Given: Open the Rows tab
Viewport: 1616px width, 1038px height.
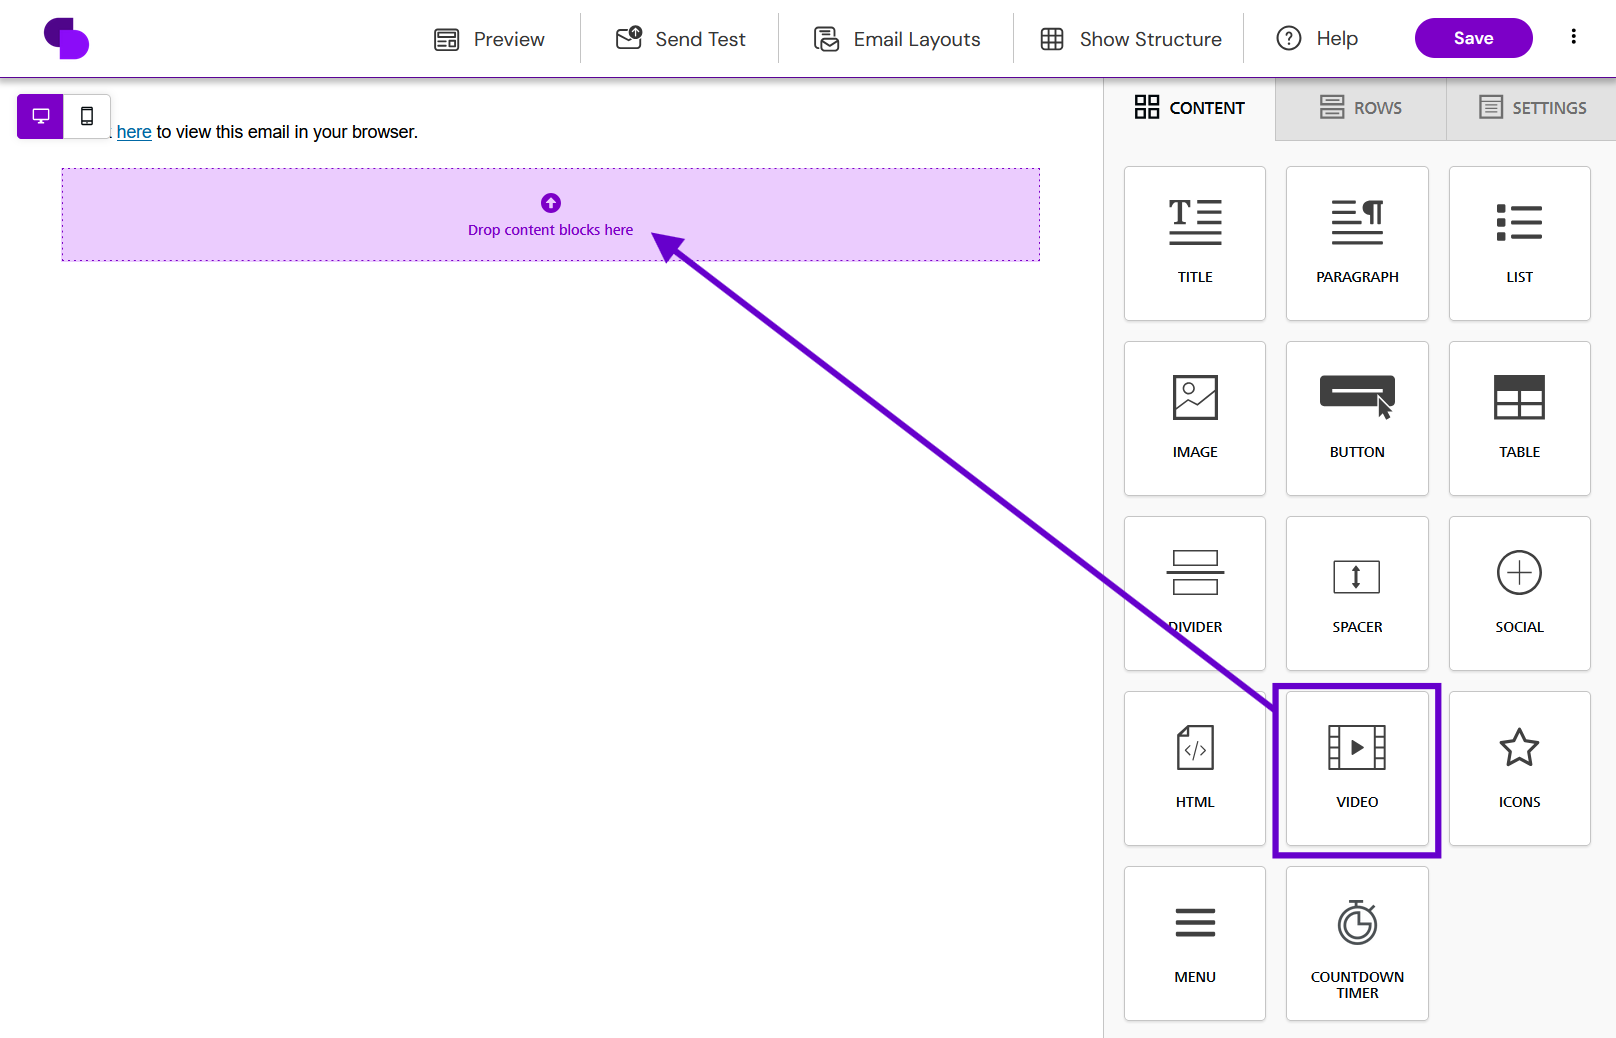Looking at the screenshot, I should (1360, 107).
